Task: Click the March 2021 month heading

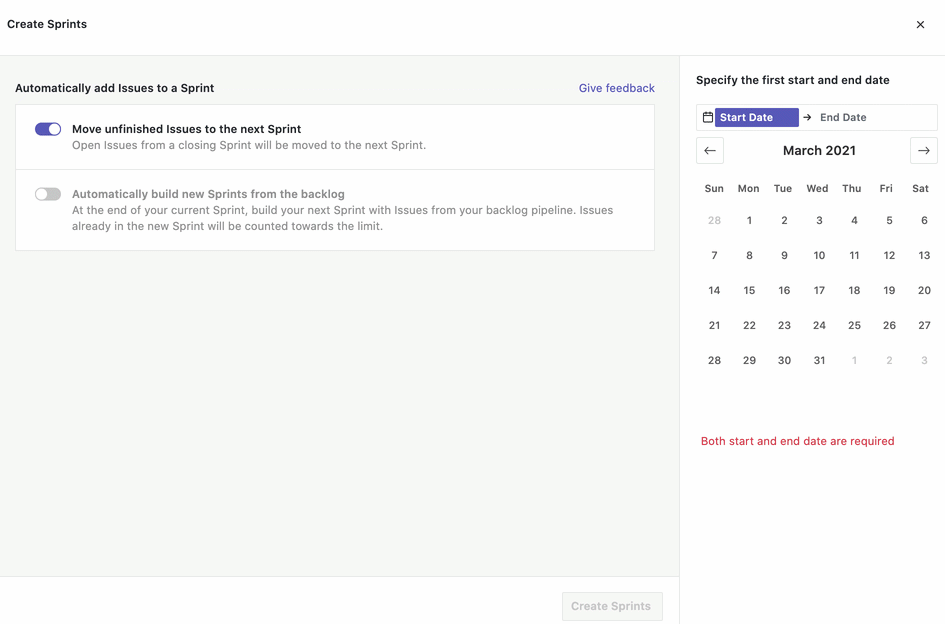Action: [x=818, y=151]
